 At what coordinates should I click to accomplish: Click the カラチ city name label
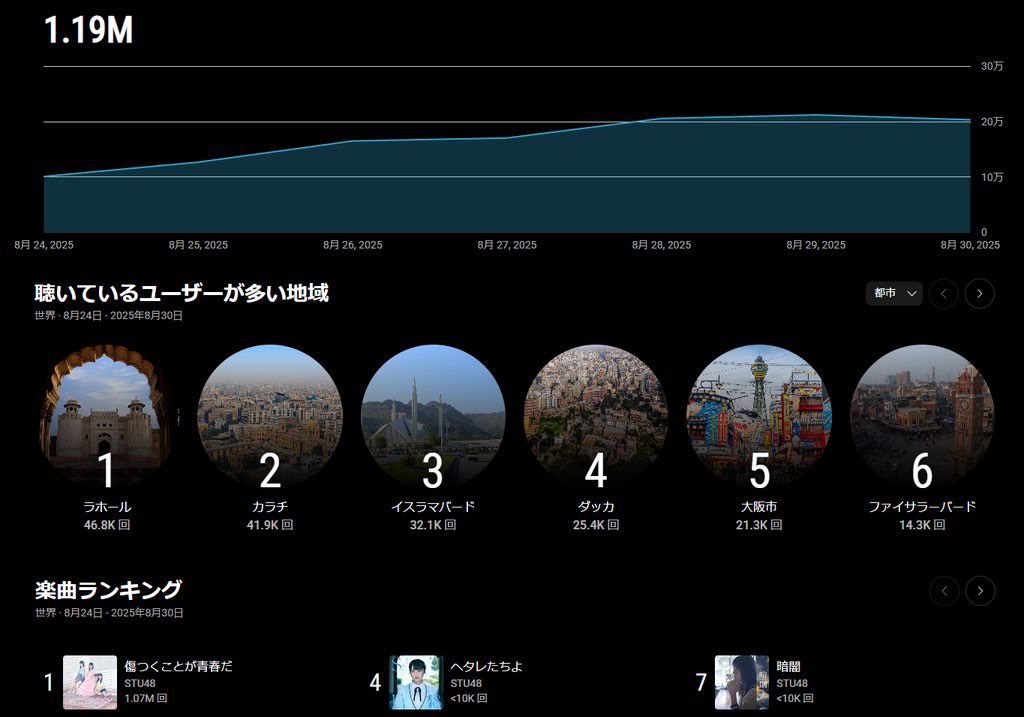(270, 506)
